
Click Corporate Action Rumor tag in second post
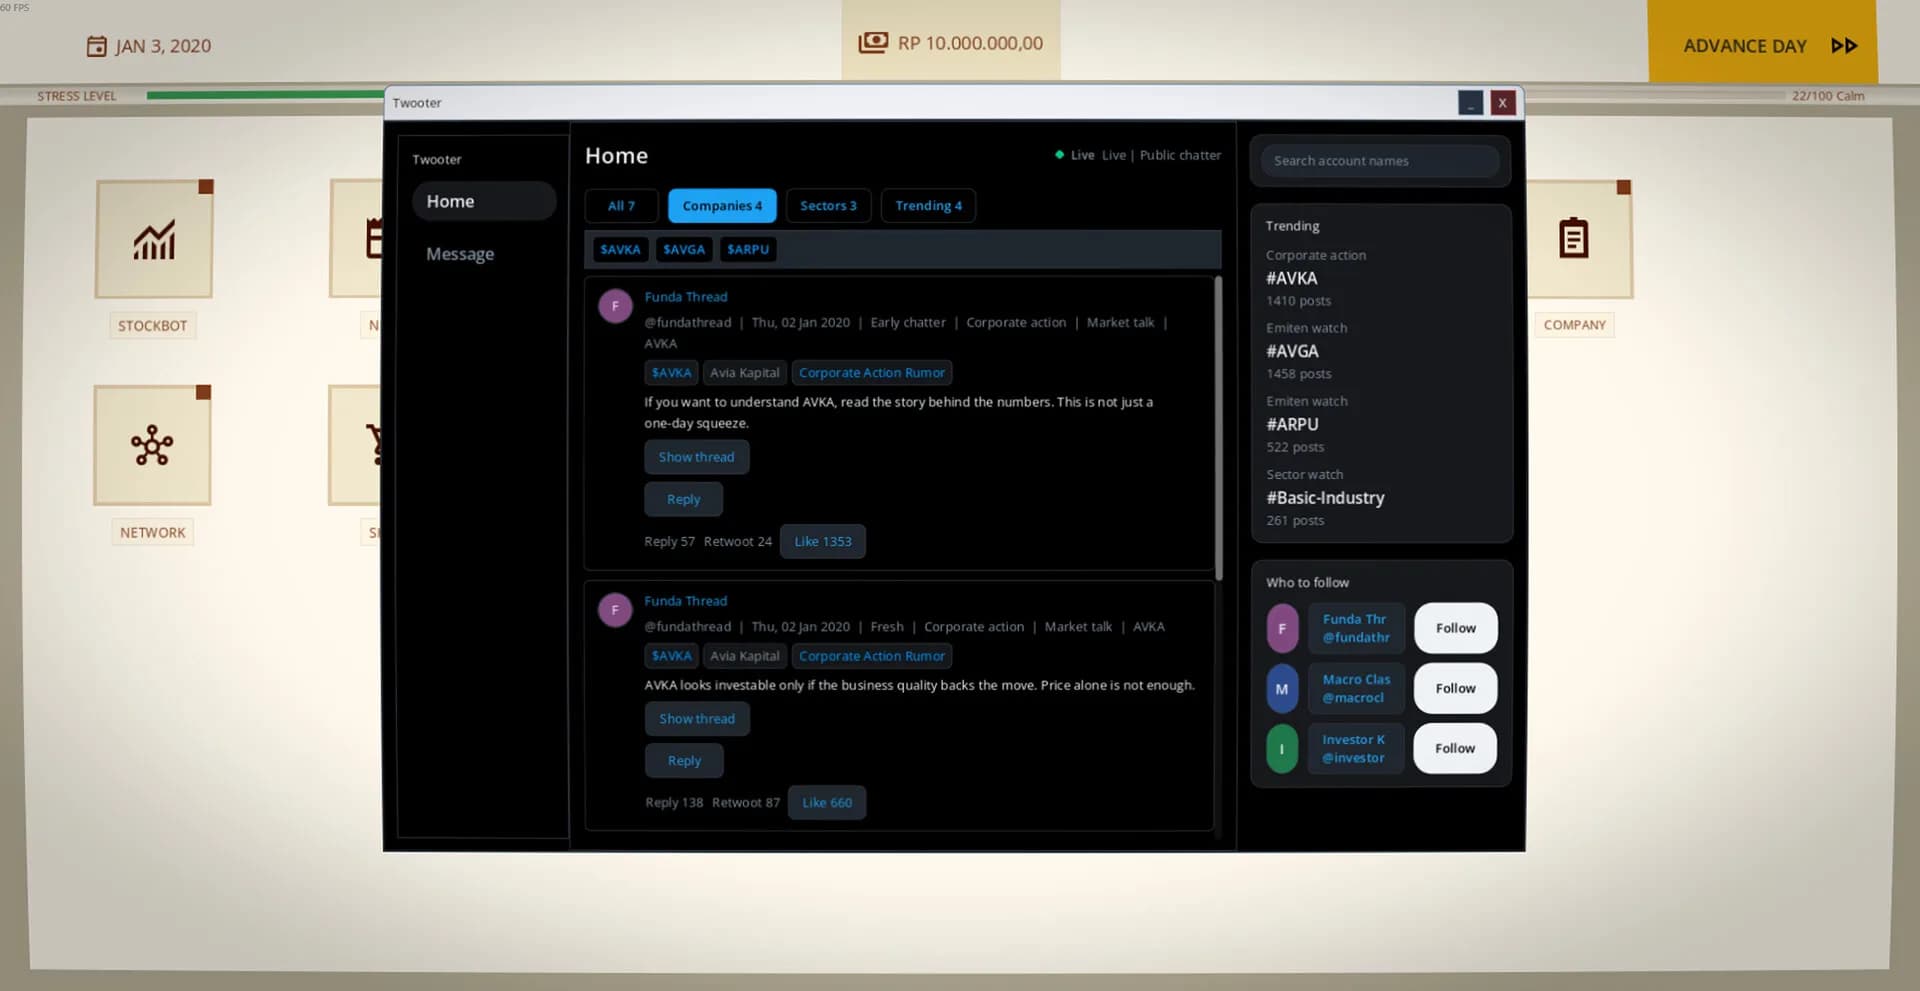[x=871, y=656]
